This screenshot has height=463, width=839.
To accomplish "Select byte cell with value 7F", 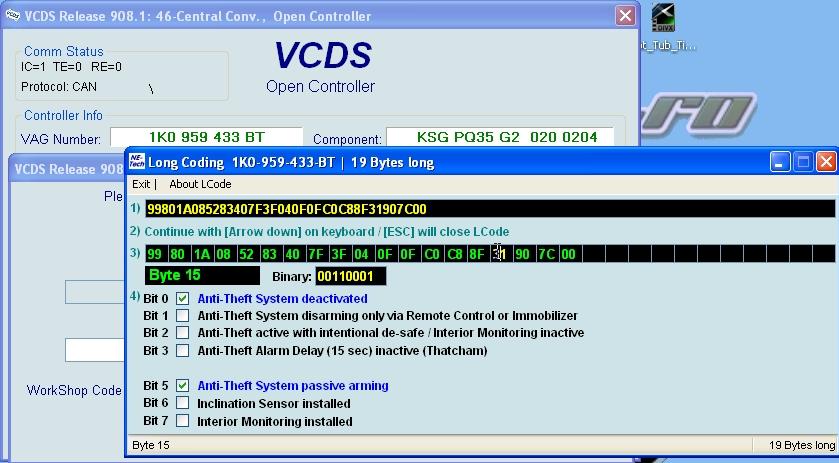I will pos(316,254).
